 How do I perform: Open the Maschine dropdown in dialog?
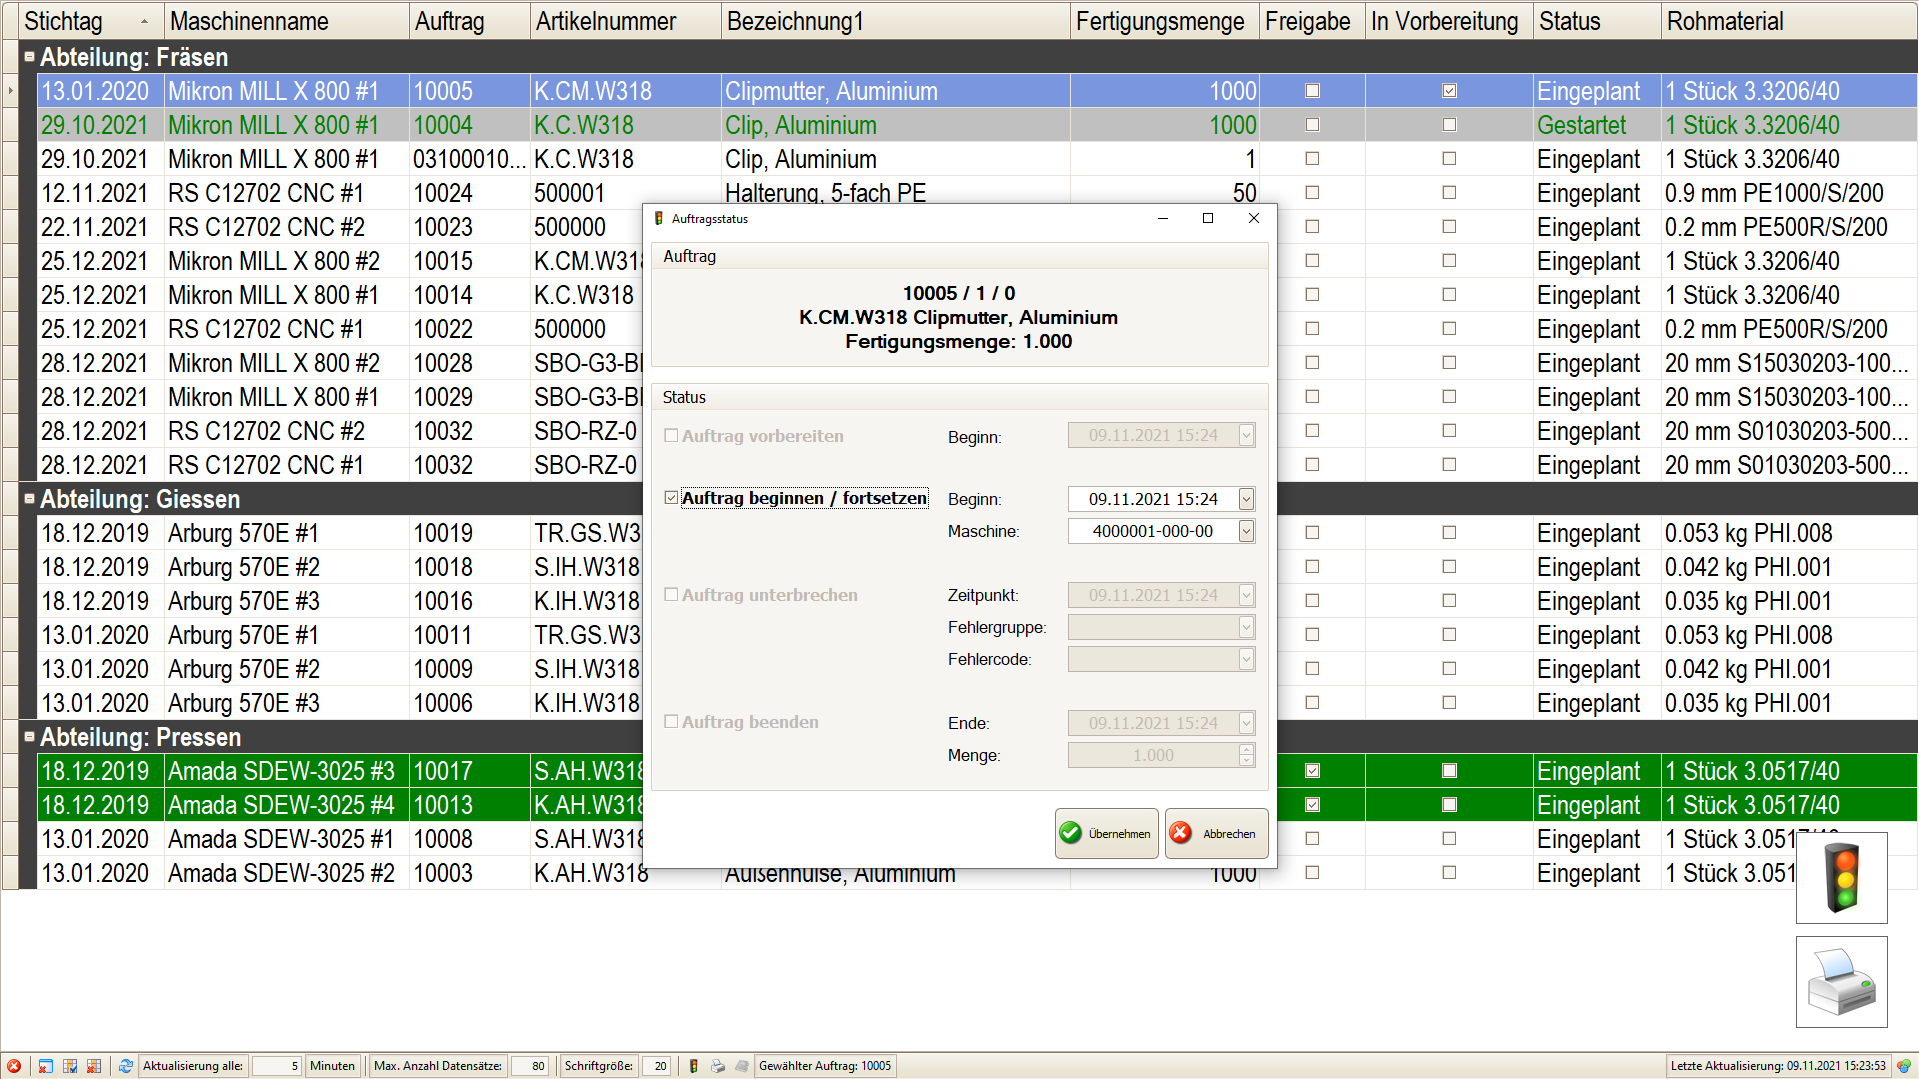[x=1246, y=531]
